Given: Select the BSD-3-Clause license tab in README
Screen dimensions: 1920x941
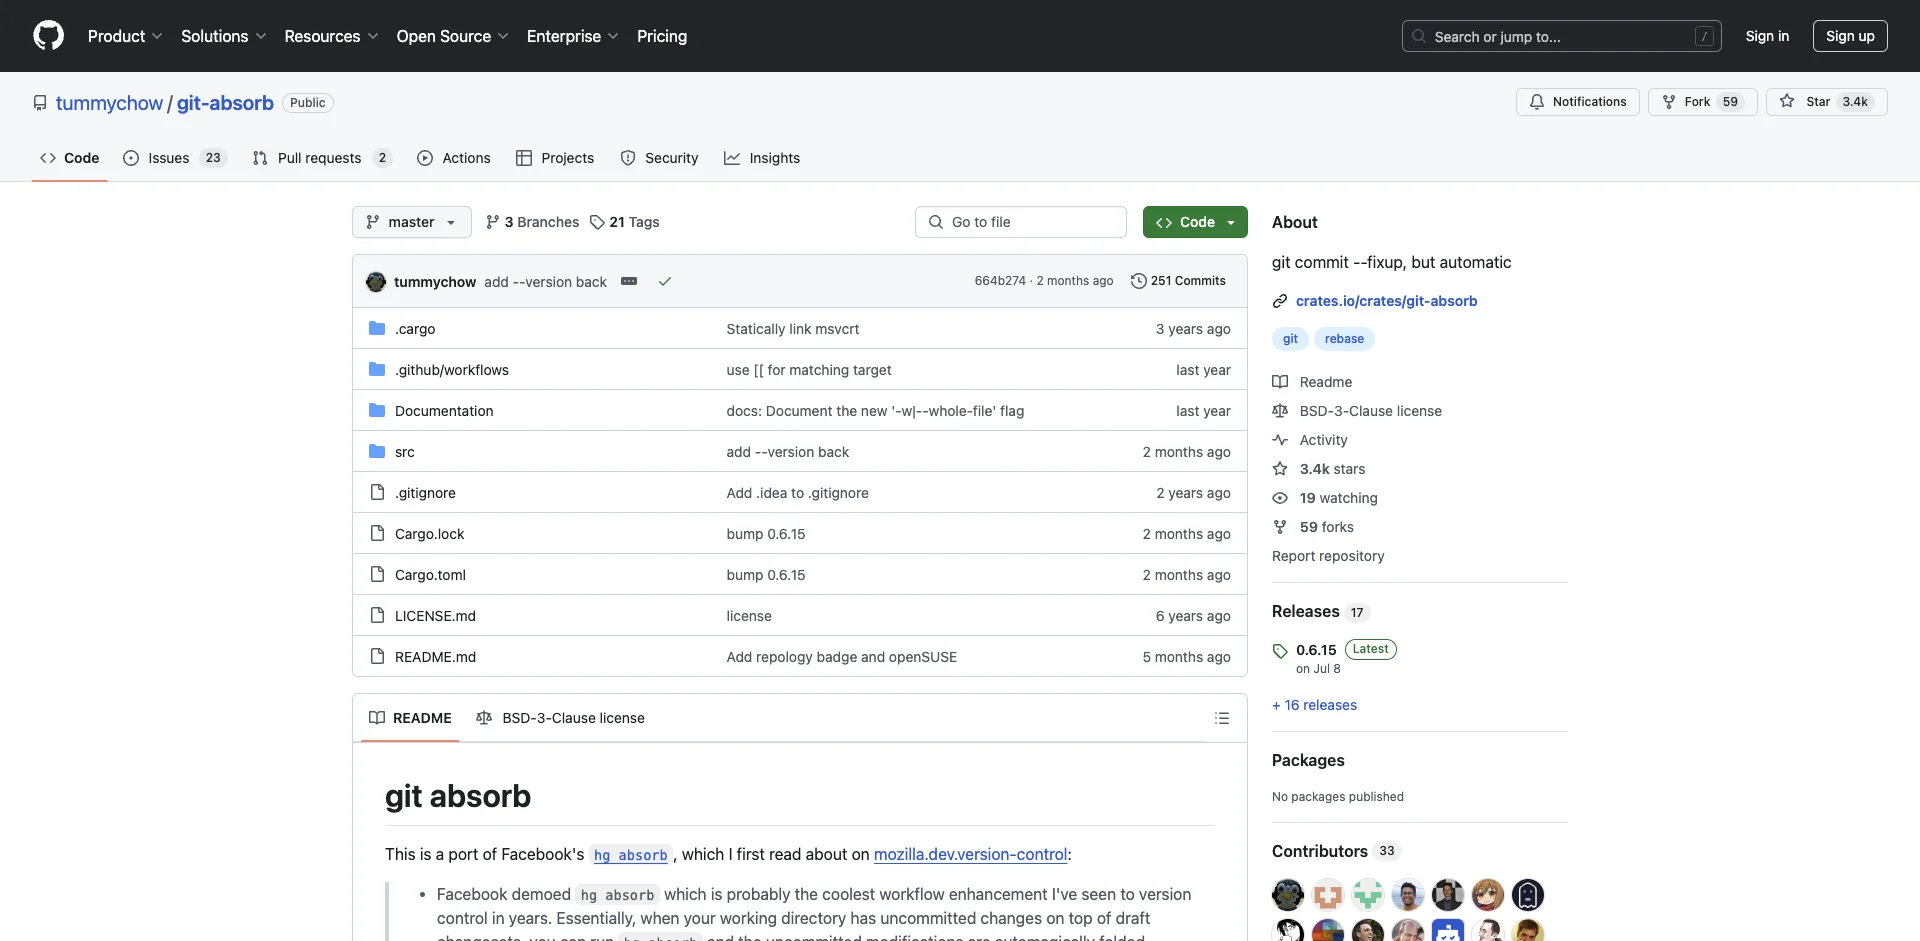Looking at the screenshot, I should 561,718.
